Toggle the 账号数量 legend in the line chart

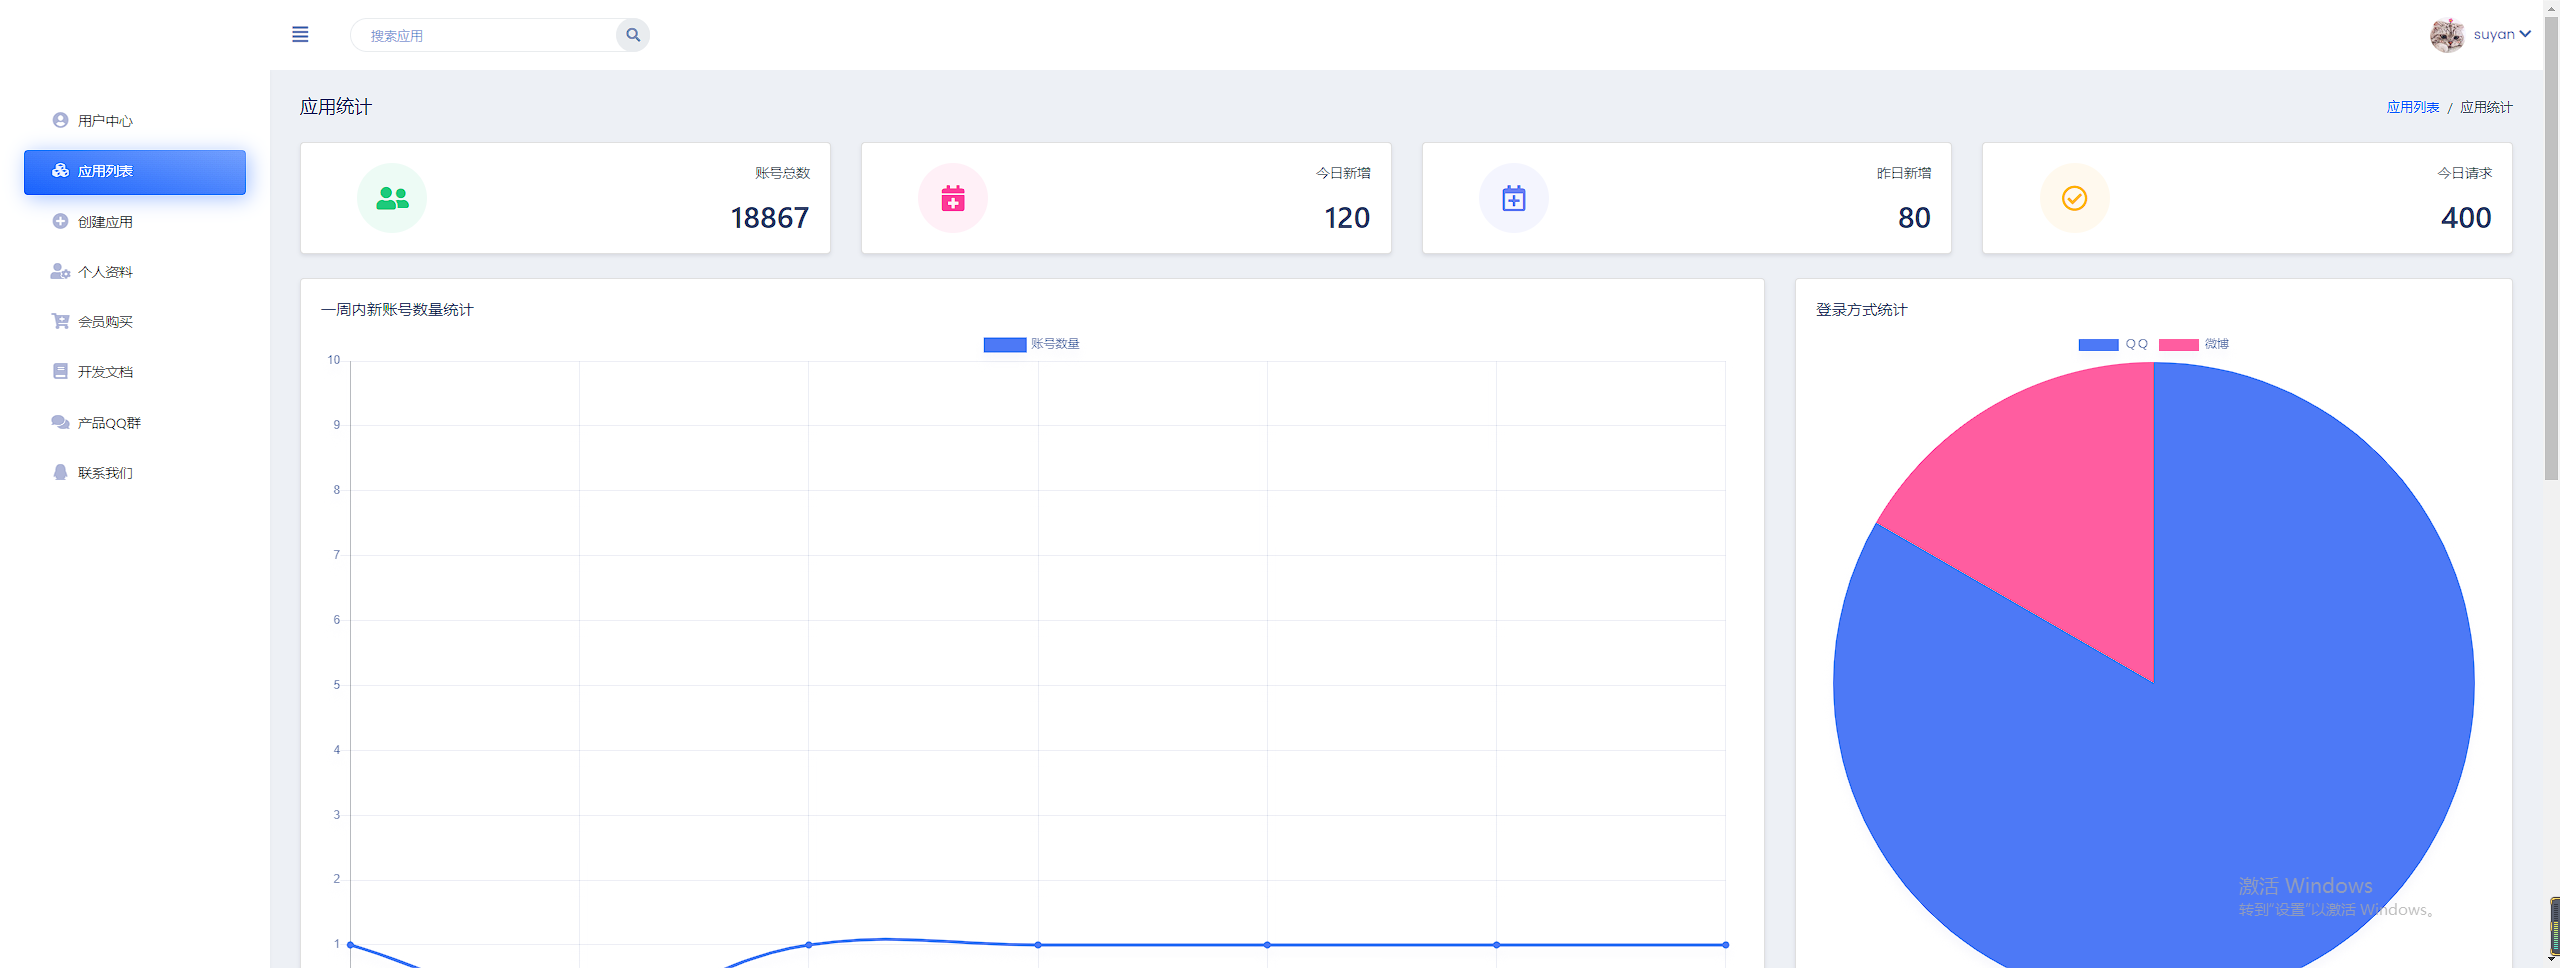pyautogui.click(x=1031, y=344)
